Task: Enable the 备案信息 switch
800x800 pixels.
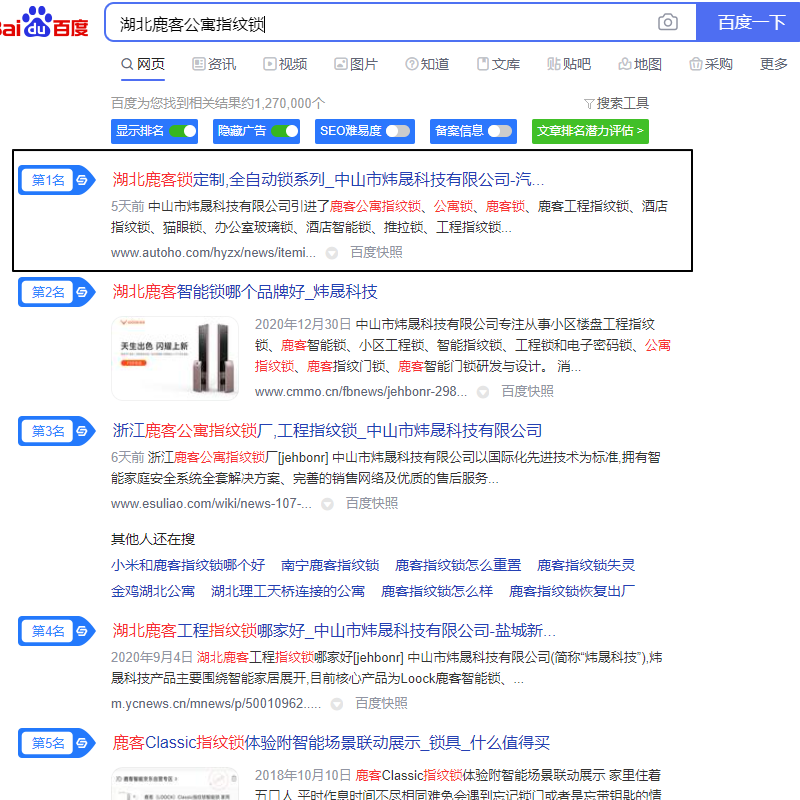Action: click(500, 131)
